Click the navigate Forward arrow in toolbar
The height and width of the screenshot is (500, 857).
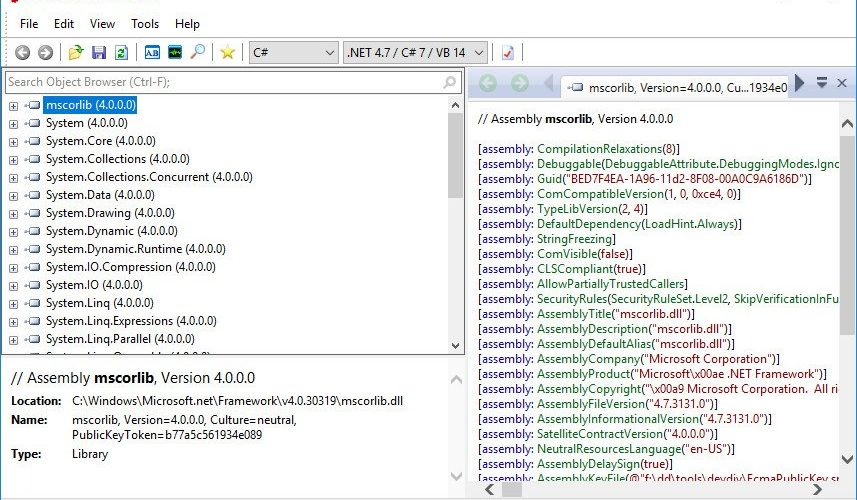point(45,52)
